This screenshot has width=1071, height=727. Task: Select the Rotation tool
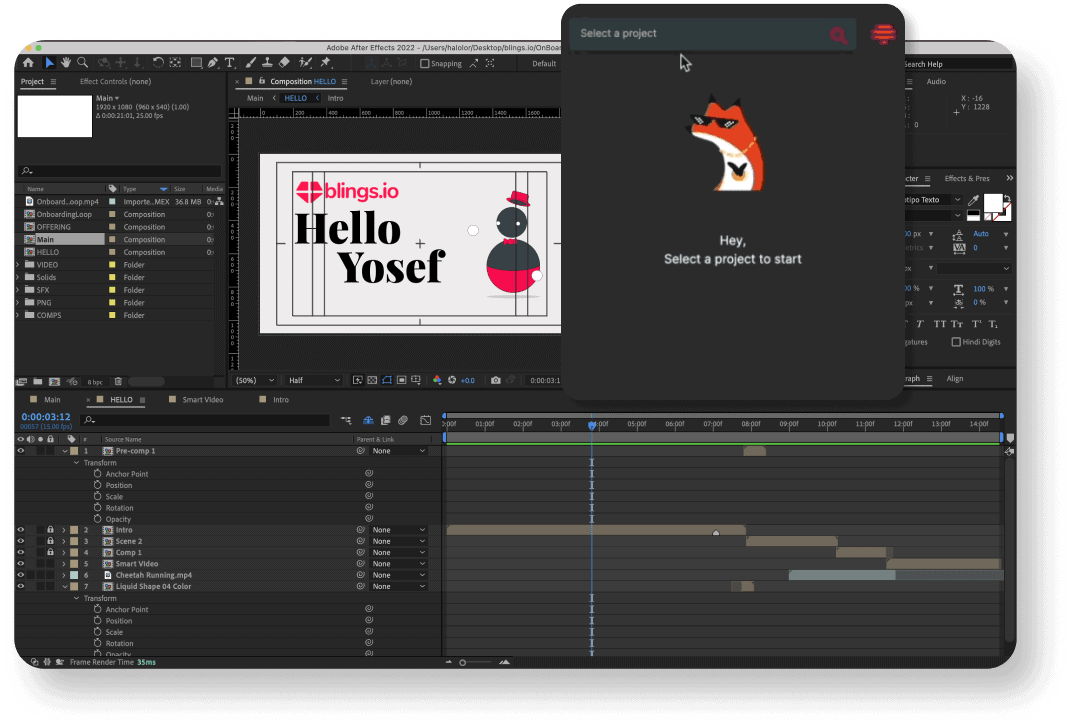(x=158, y=63)
